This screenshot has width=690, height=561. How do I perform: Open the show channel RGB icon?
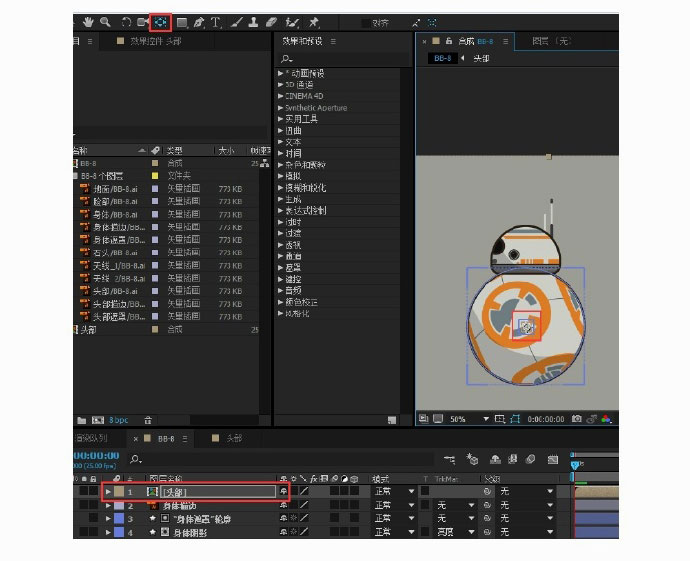click(x=606, y=419)
